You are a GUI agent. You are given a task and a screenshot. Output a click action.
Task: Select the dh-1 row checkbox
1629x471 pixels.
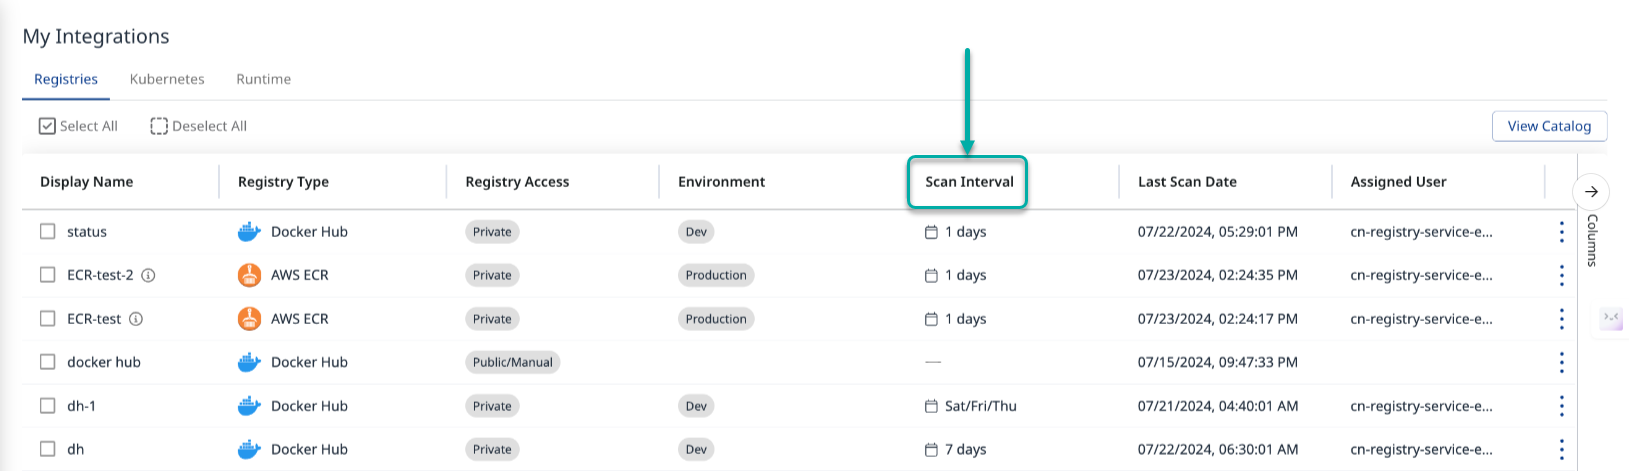point(47,406)
